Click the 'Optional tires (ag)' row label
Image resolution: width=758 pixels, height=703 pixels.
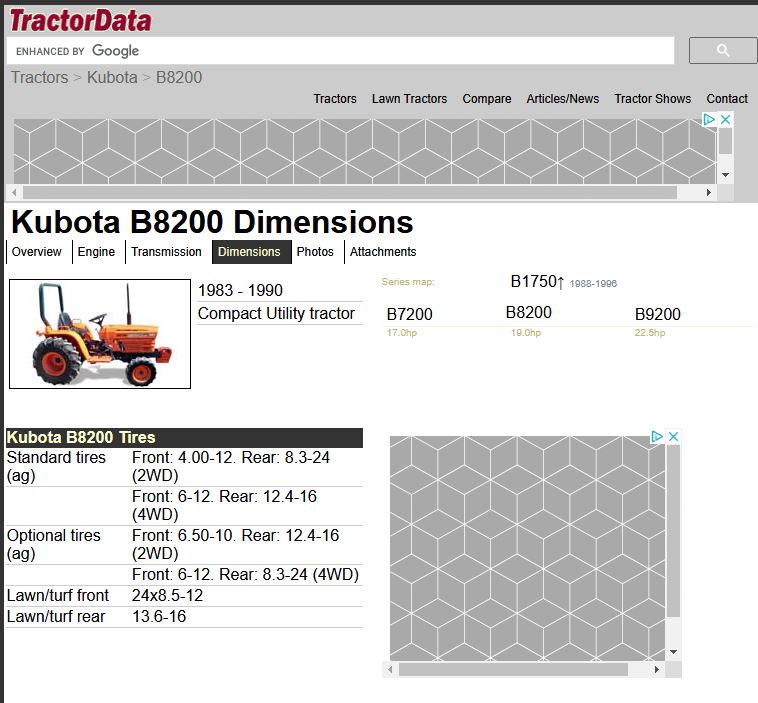(54, 544)
